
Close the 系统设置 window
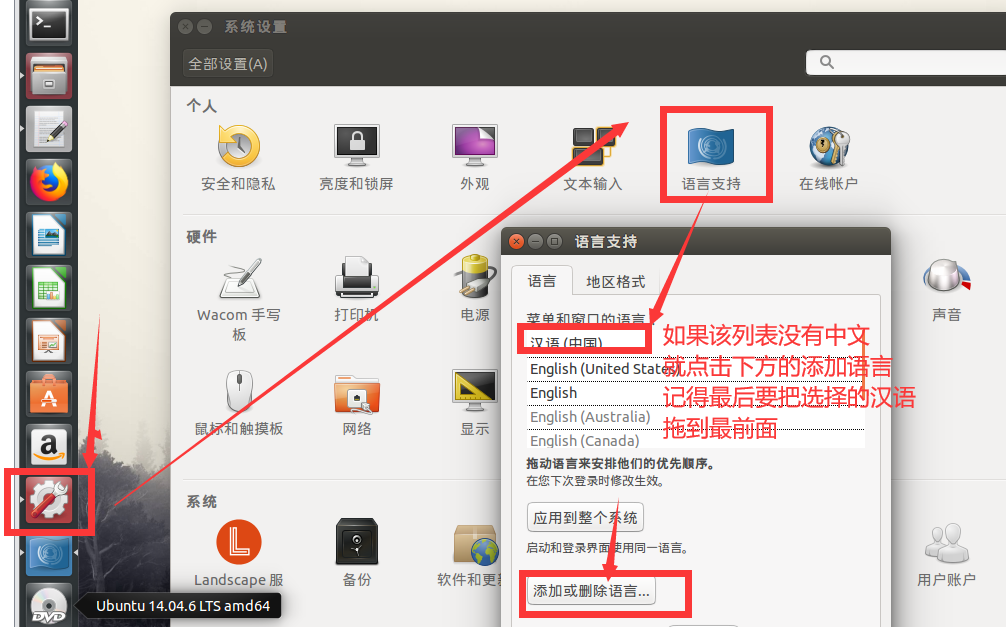click(185, 26)
